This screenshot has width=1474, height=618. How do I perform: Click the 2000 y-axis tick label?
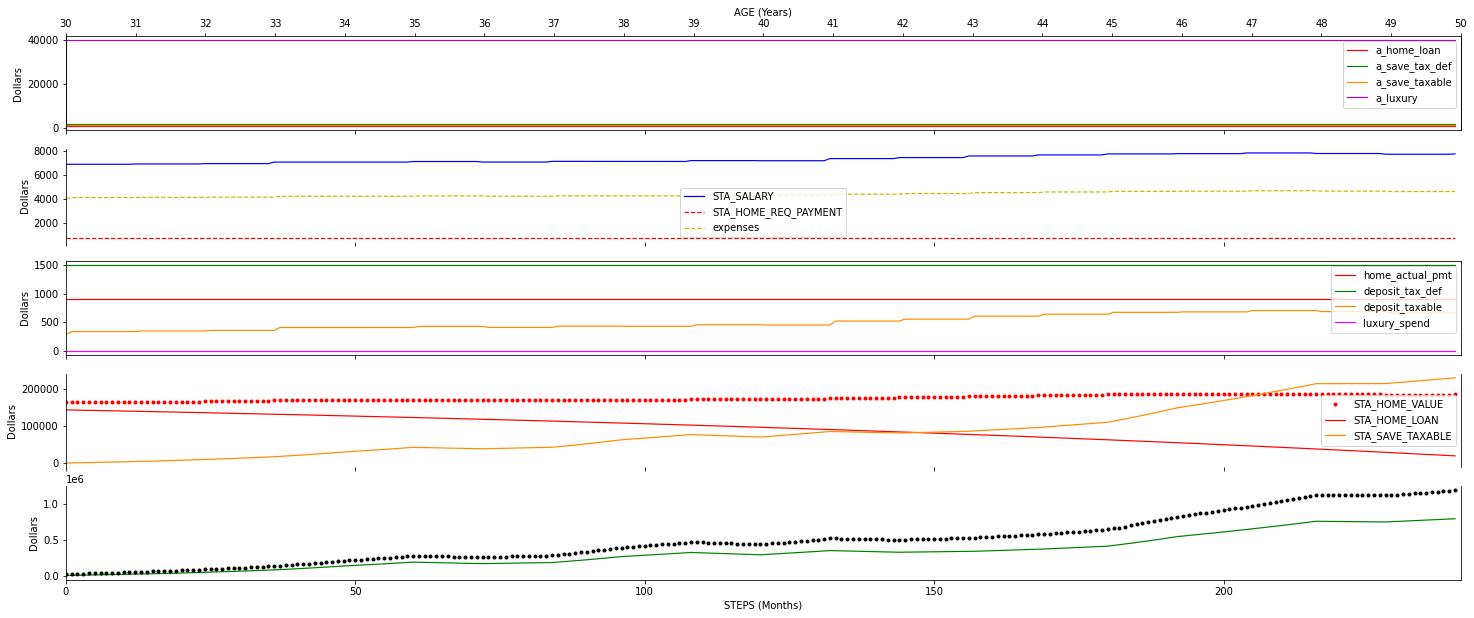pos(46,223)
